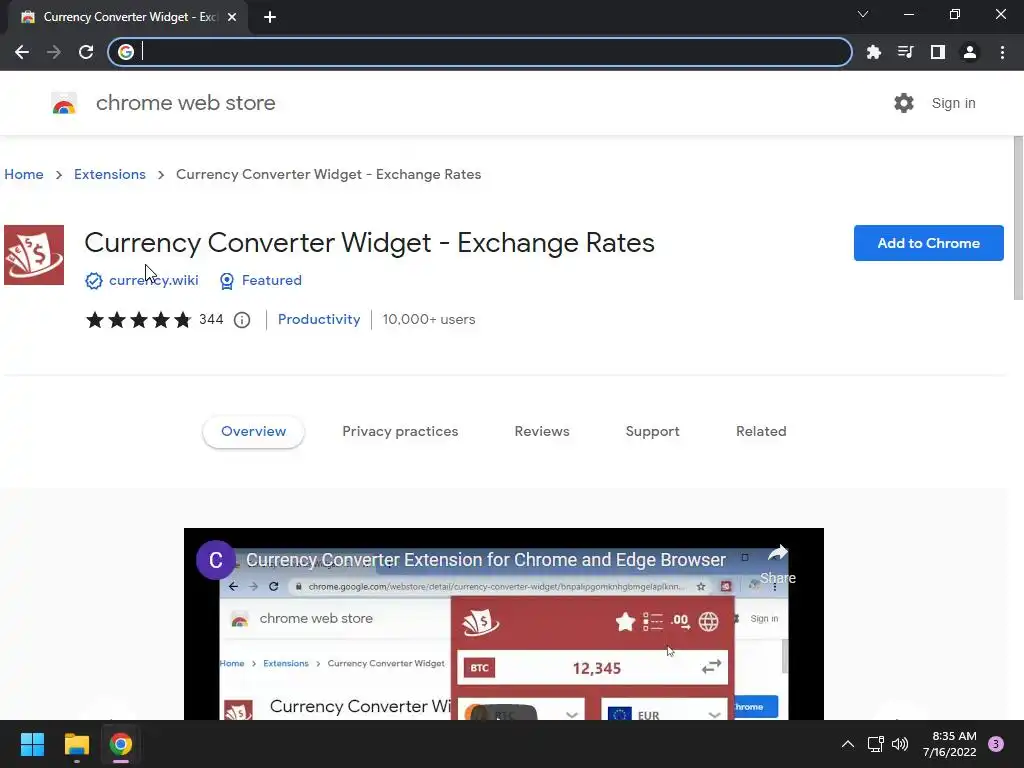The image size is (1024, 768).
Task: Click the browser tab titled Currency Converter Widget
Action: [128, 17]
